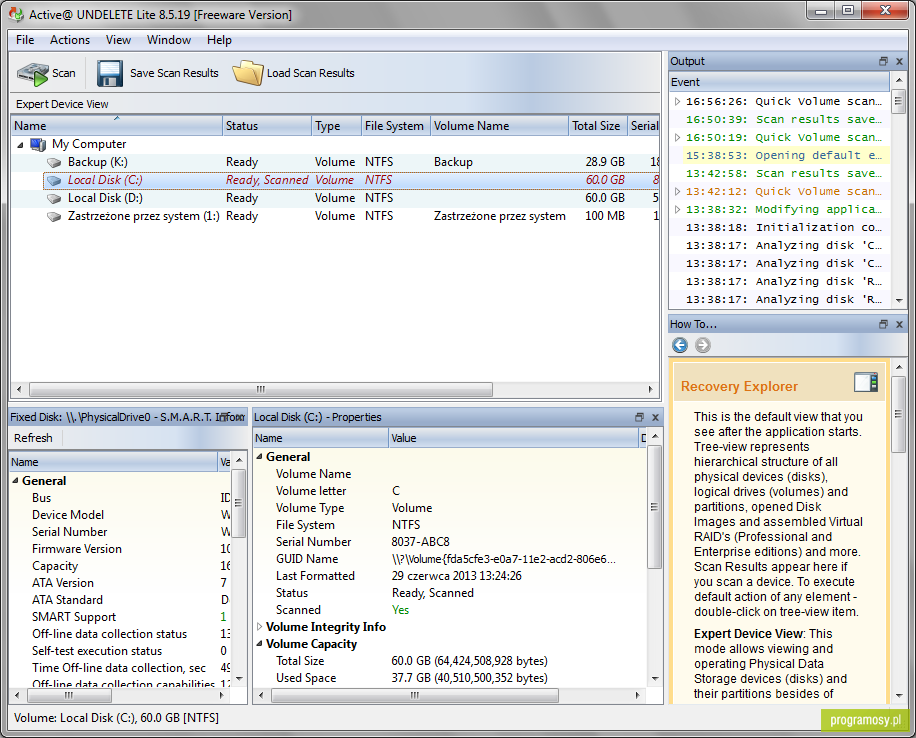916x738 pixels.
Task: Go forward in How To panel
Action: [703, 345]
